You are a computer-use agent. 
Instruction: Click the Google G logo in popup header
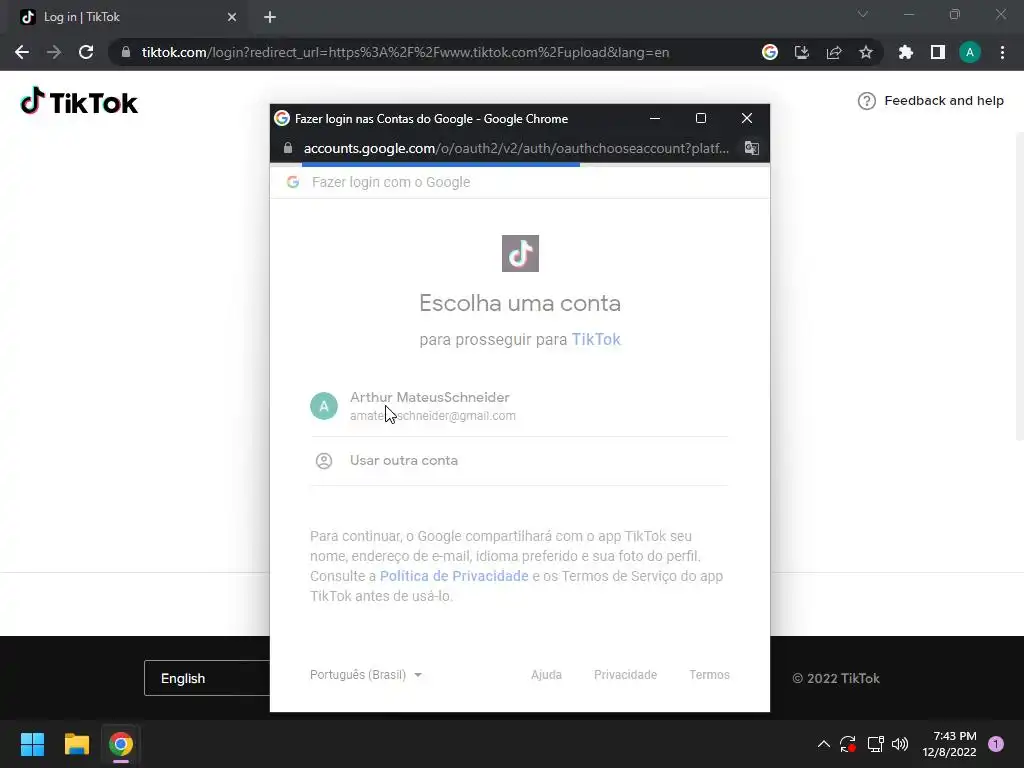tap(293, 182)
